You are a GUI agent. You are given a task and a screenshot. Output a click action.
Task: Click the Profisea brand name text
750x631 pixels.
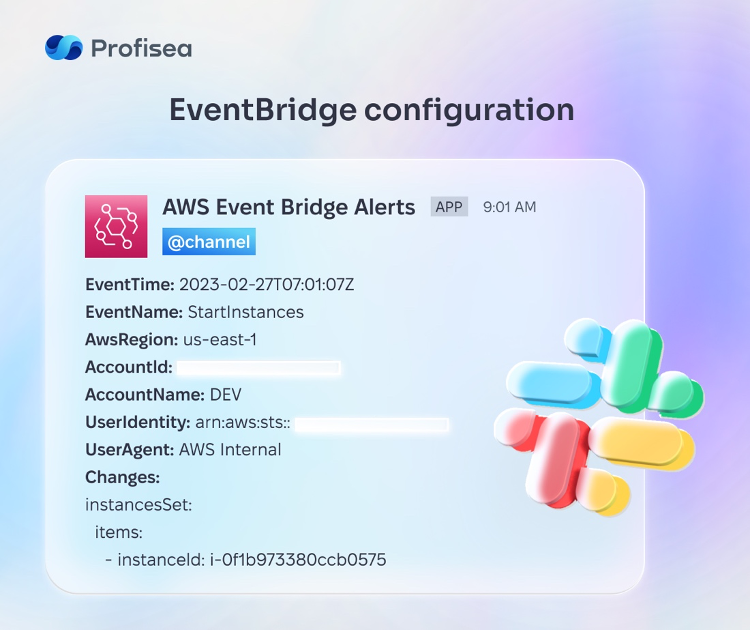(142, 48)
